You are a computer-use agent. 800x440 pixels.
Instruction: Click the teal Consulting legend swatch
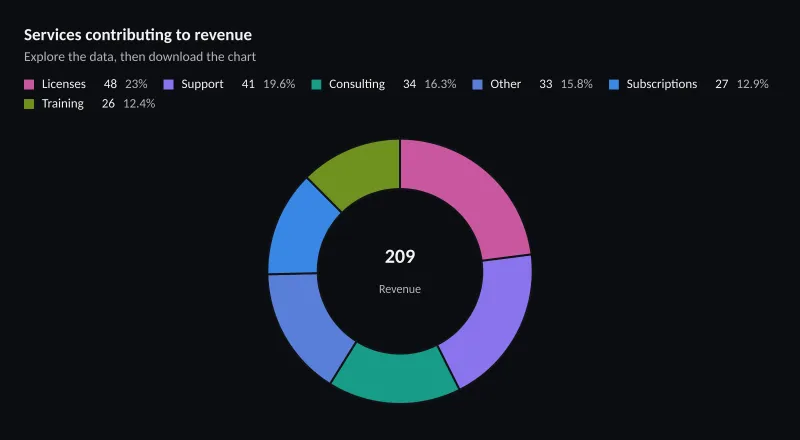point(316,84)
